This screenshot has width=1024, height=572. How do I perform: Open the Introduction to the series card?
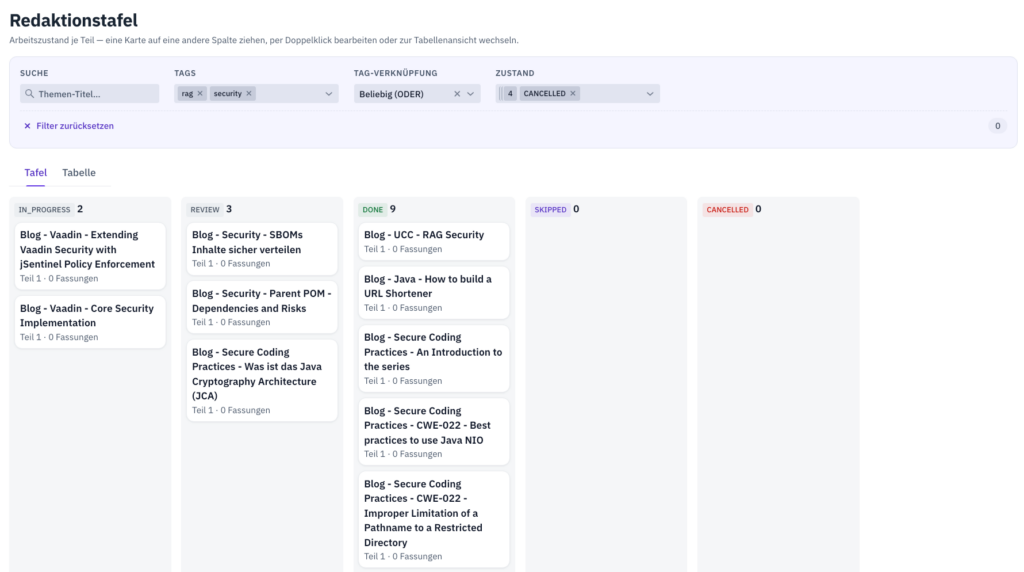point(434,358)
